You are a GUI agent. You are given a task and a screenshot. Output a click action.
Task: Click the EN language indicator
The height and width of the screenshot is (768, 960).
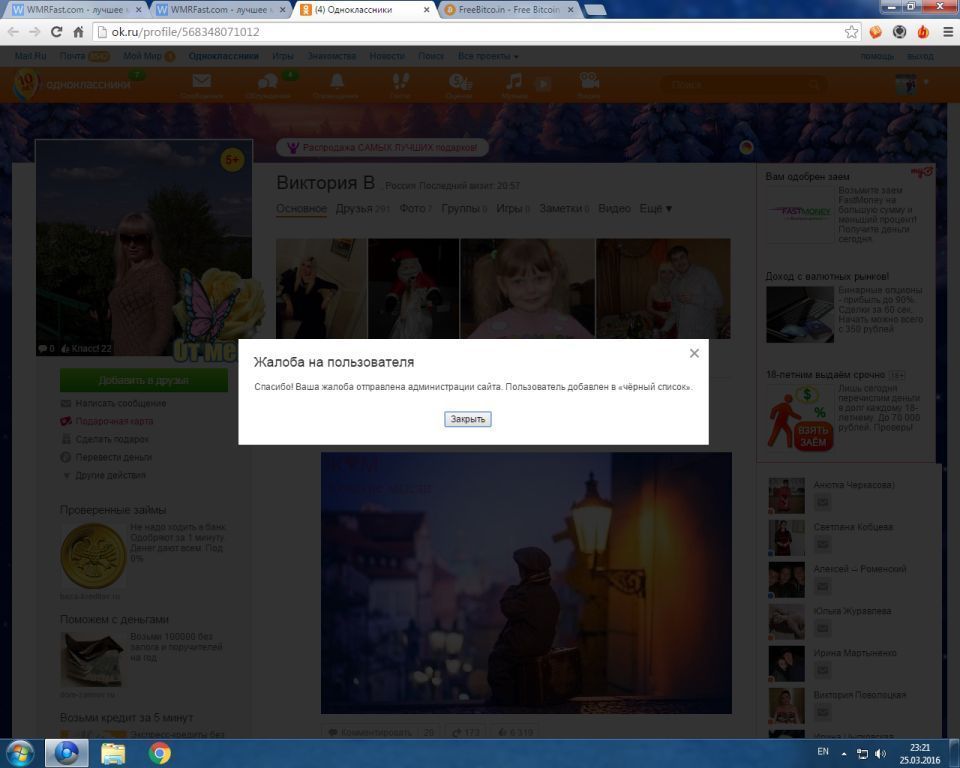point(823,752)
